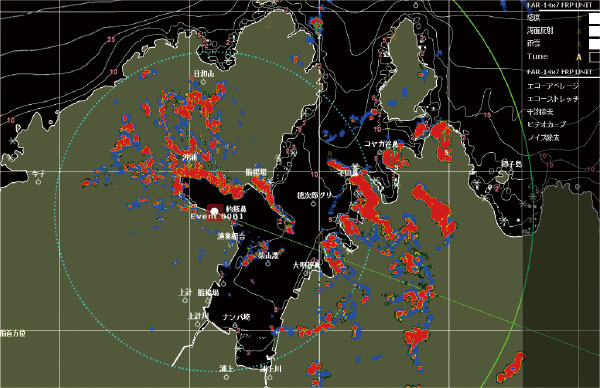600x388 pixels.
Task: Open the エコーアベレージ setting
Action: point(553,86)
